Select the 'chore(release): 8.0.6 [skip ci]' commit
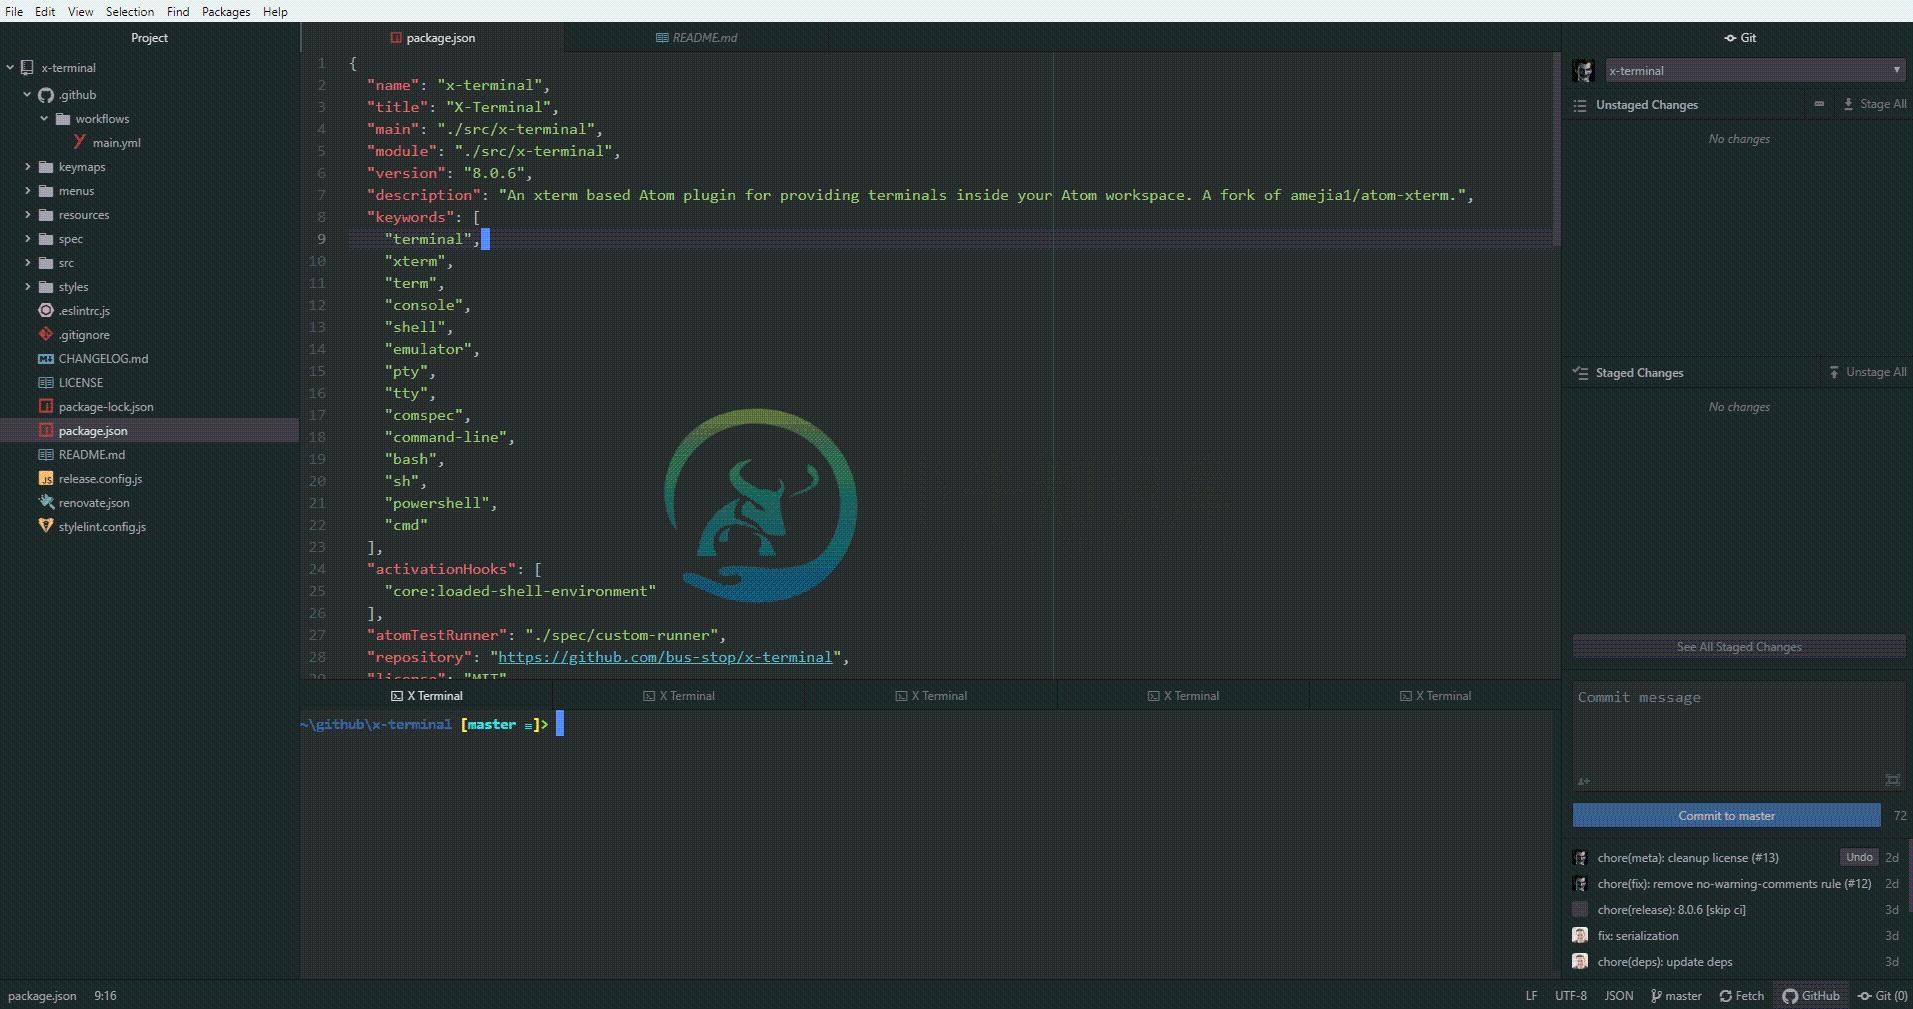 (x=1735, y=909)
